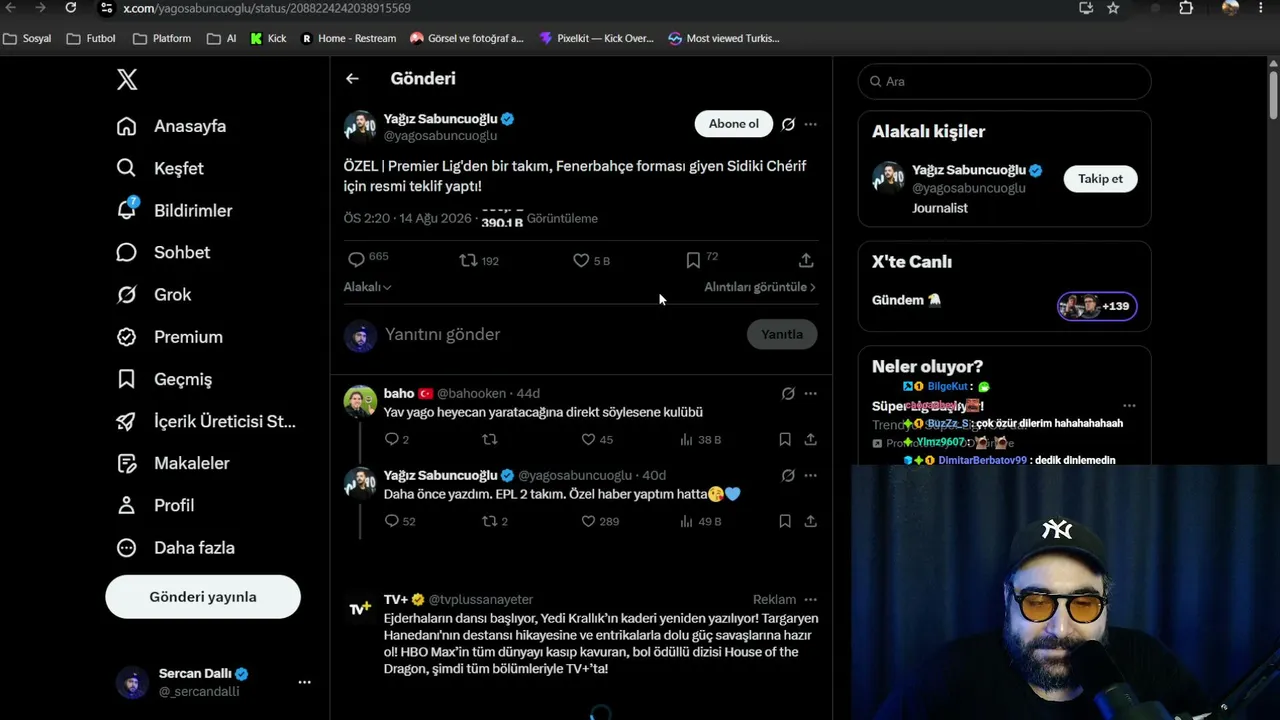This screenshot has height=720, width=1280.
Task: Open the Görsel ve fotoğraf a... bookmark
Action: [x=467, y=39]
